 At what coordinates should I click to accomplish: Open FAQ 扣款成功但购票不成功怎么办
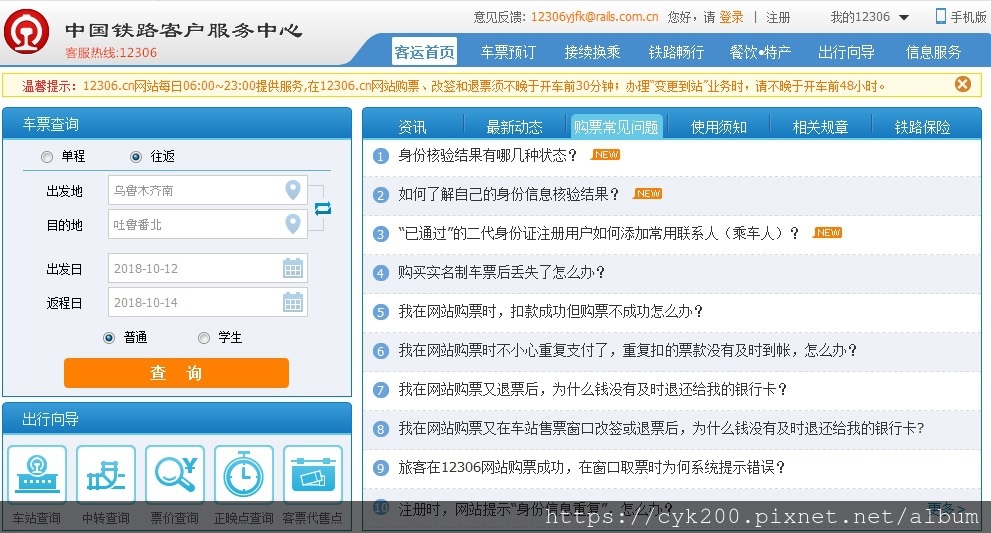(550, 312)
